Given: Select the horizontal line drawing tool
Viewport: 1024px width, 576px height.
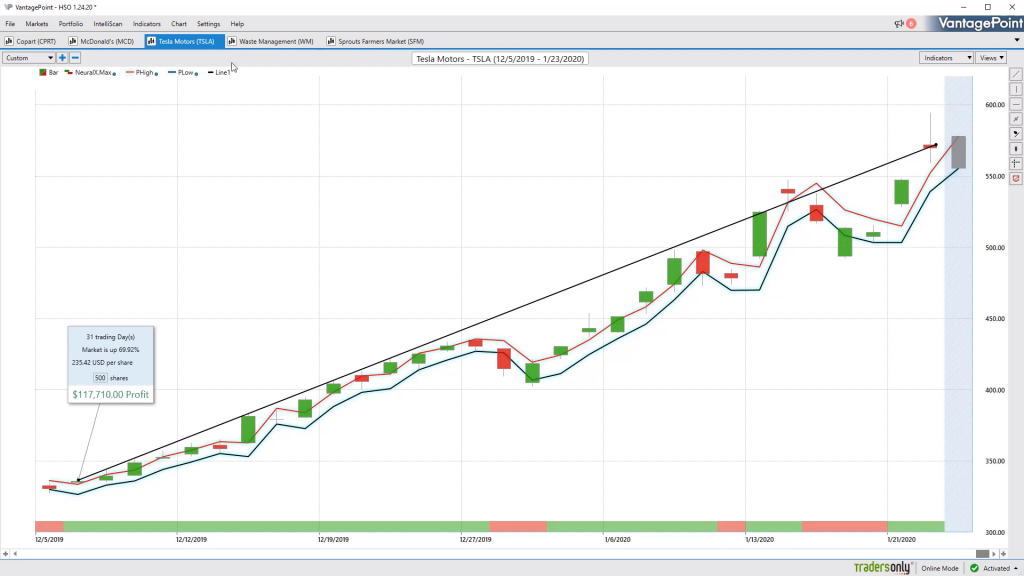Looking at the screenshot, I should point(1016,104).
